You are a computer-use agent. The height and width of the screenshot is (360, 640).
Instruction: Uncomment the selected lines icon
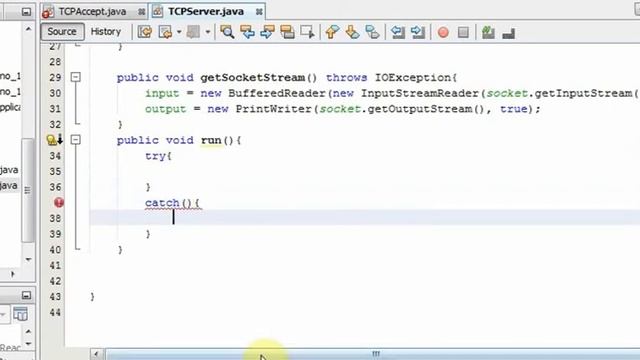[508, 33]
